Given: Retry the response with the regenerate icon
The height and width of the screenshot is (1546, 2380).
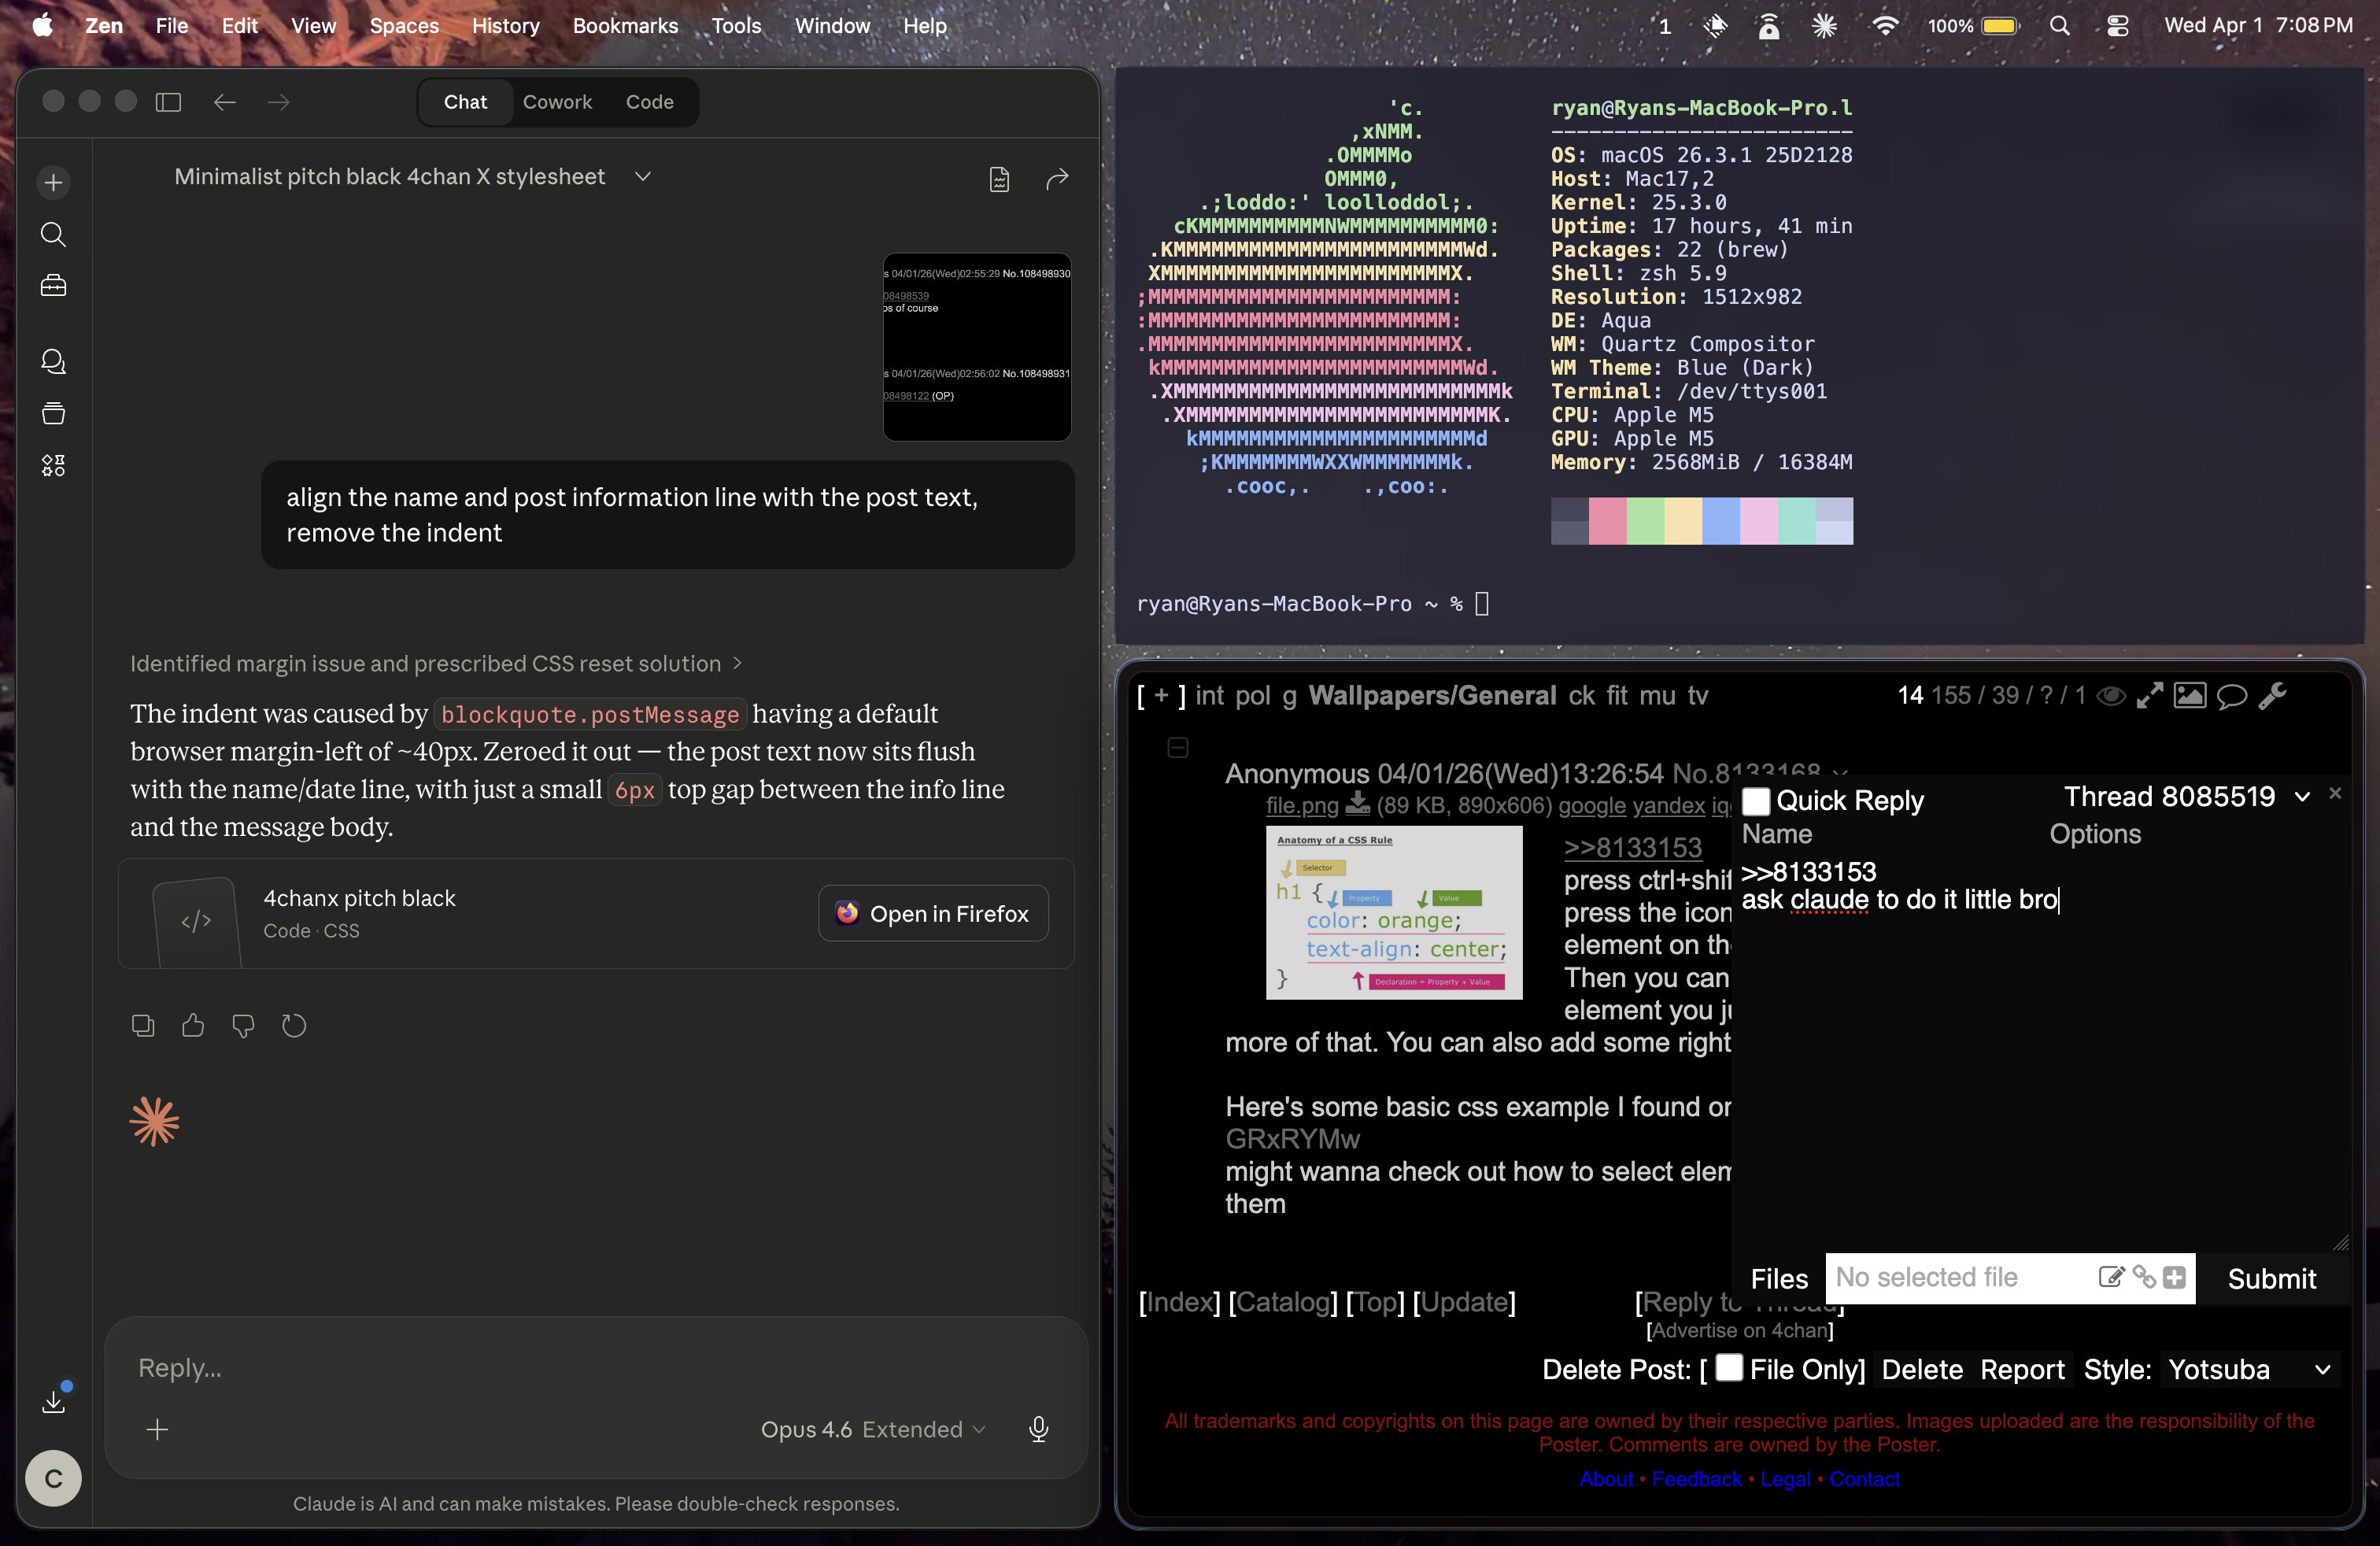Looking at the screenshot, I should click(293, 1025).
